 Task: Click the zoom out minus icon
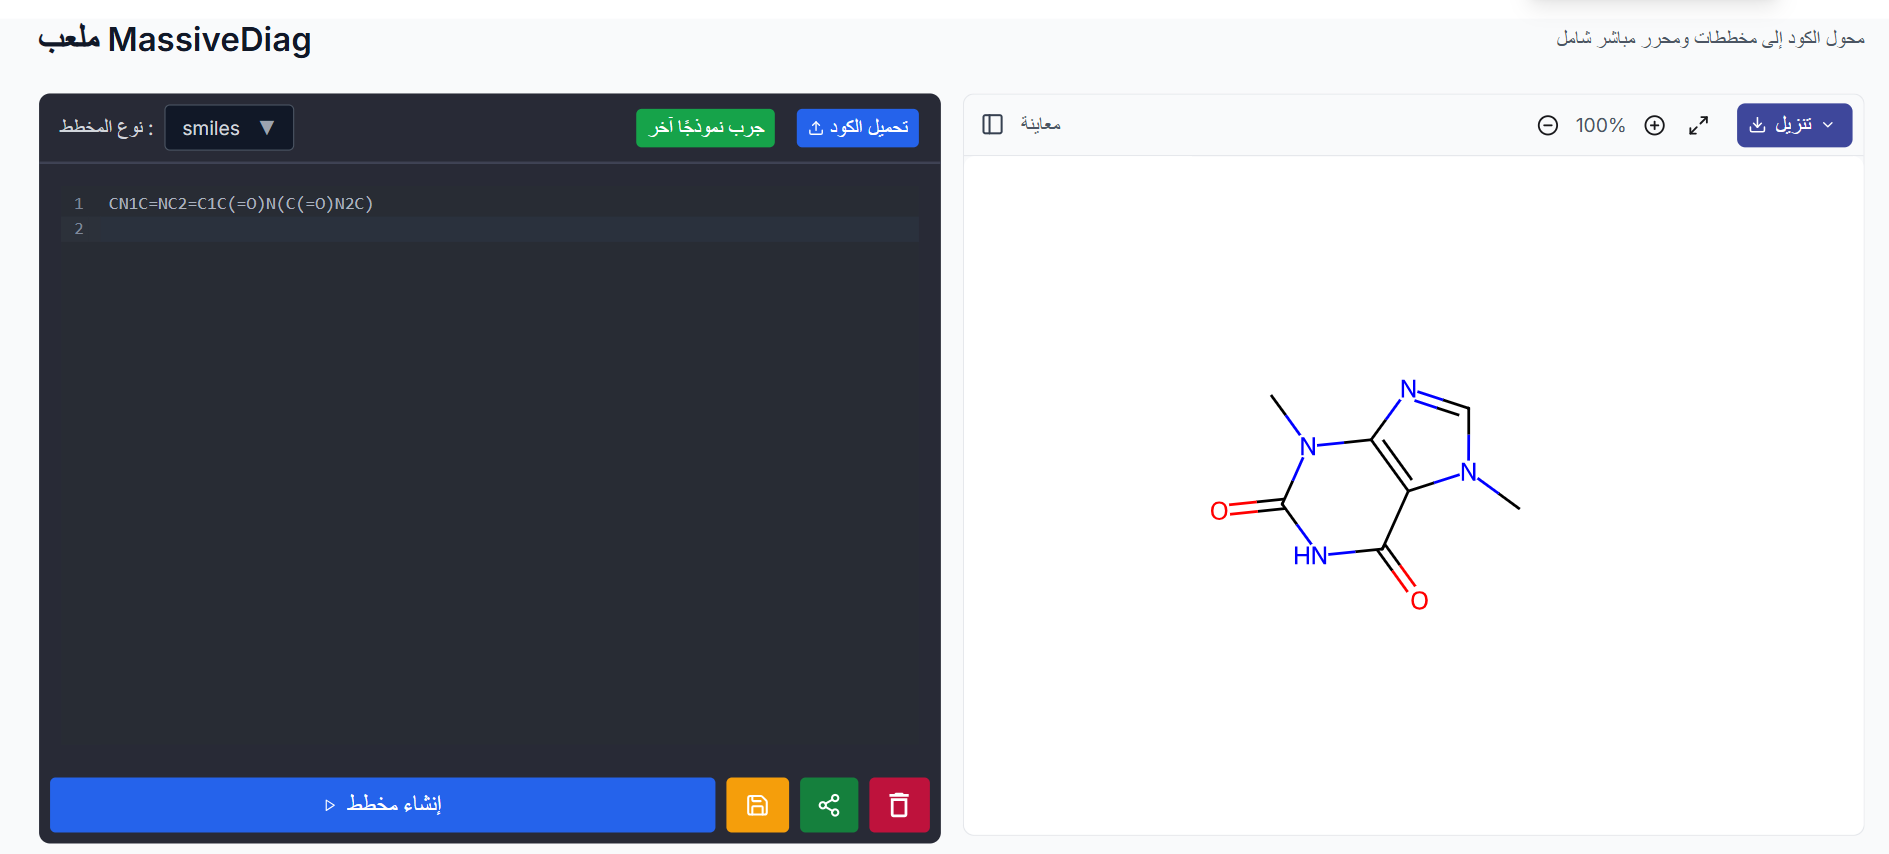click(1547, 125)
